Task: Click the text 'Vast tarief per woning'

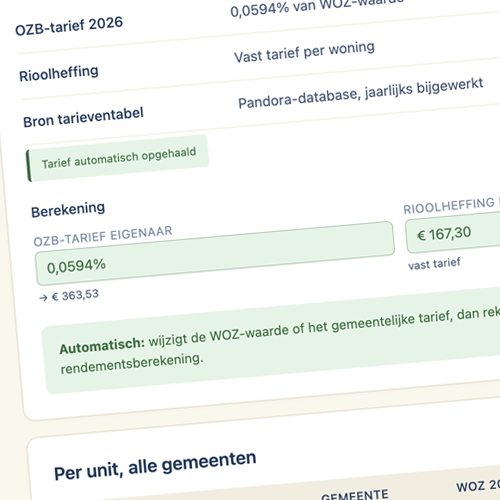Action: pyautogui.click(x=304, y=52)
